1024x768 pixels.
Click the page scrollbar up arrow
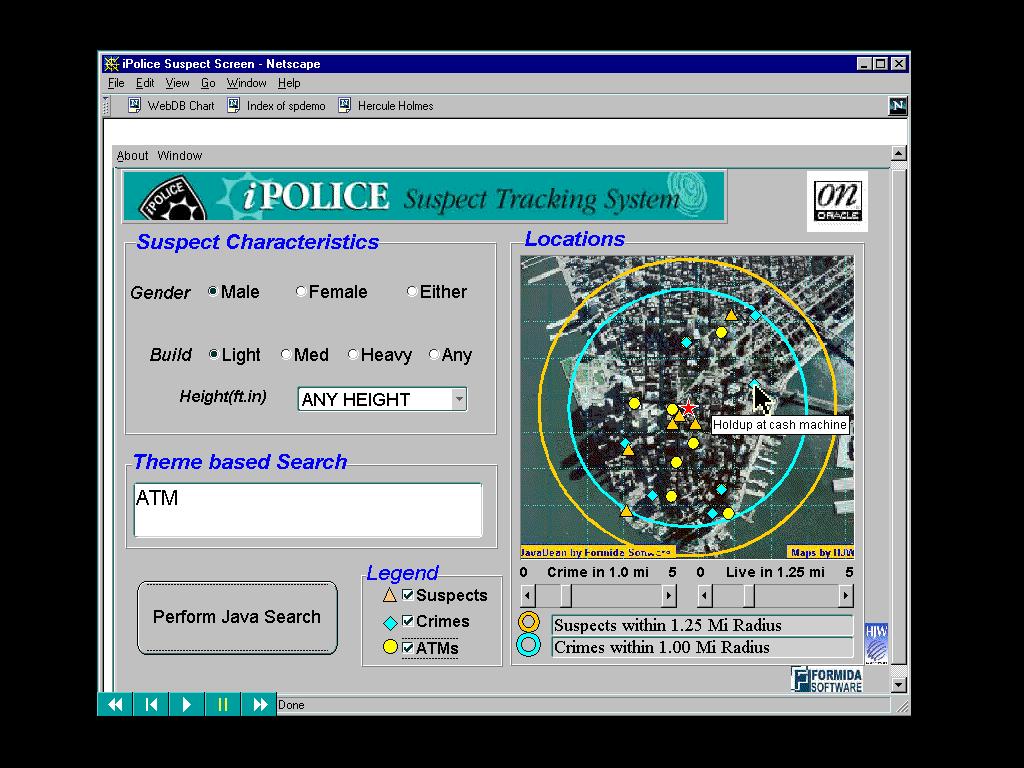pyautogui.click(x=899, y=153)
